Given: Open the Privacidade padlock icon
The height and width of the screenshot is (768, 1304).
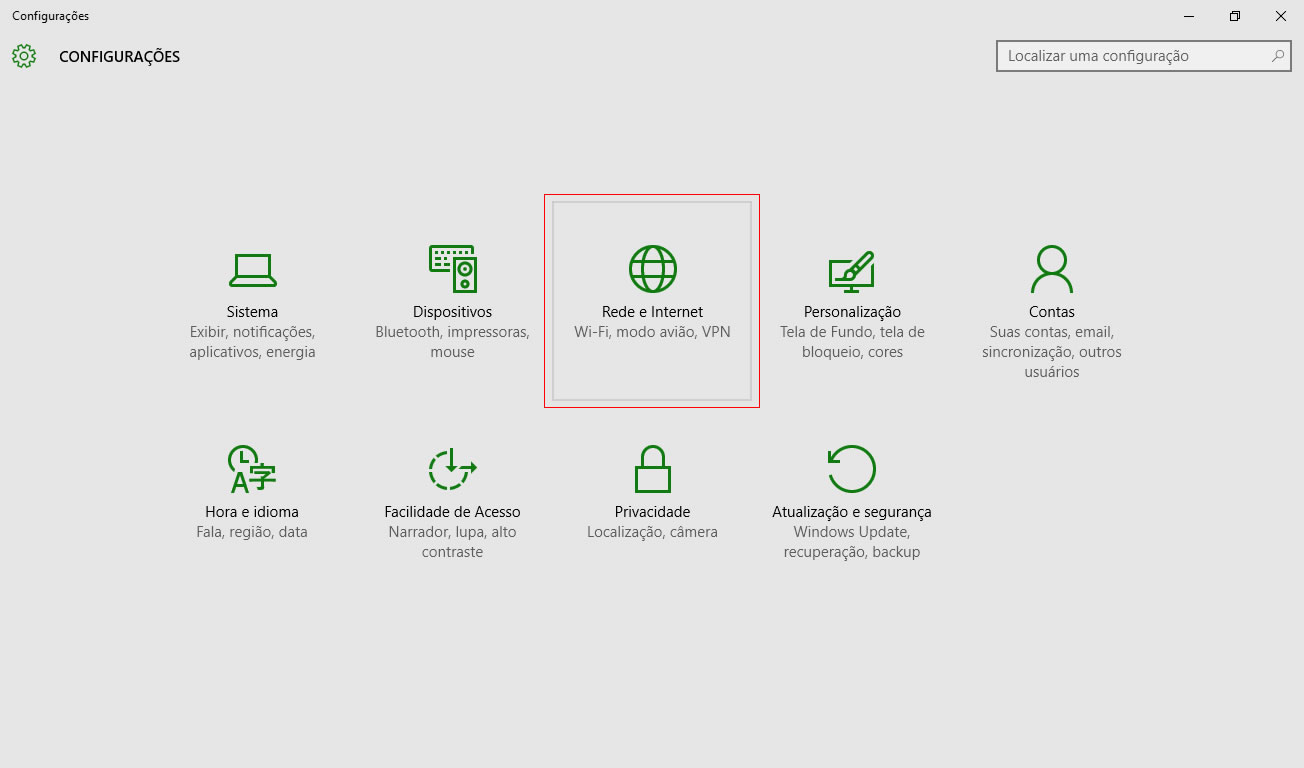Looking at the screenshot, I should click(x=652, y=468).
